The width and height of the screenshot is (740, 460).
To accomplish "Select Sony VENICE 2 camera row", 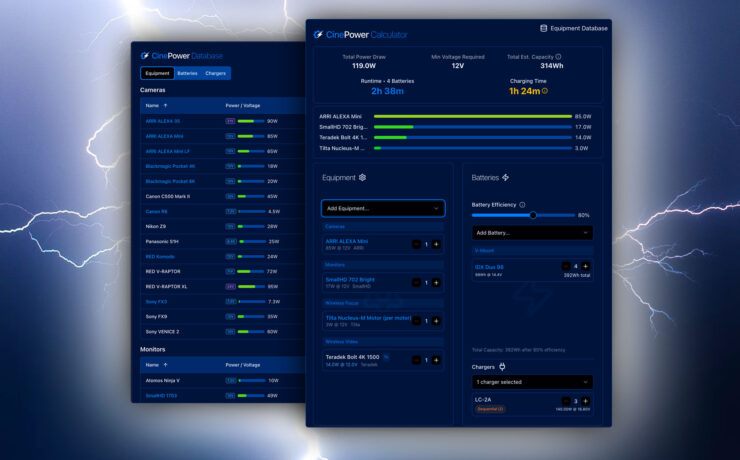I will pyautogui.click(x=222, y=332).
